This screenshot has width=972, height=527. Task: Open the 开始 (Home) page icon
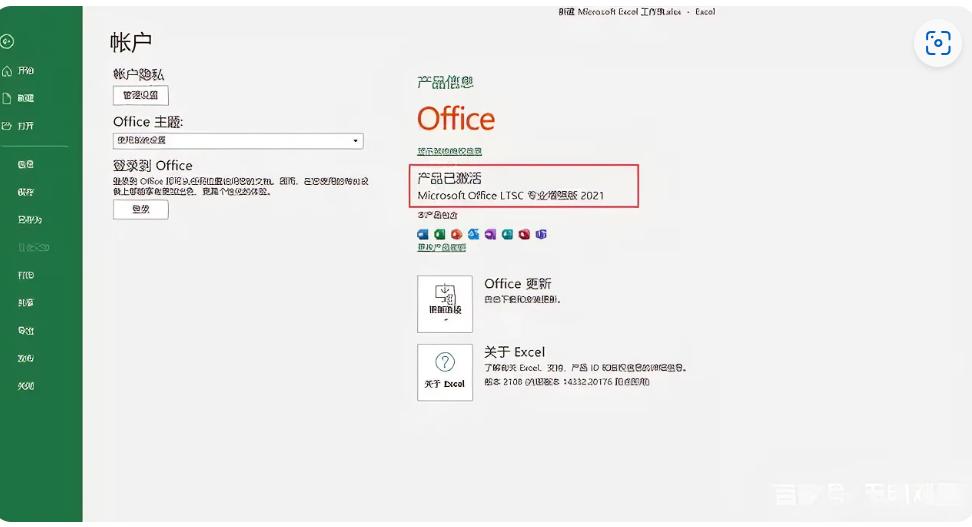[x=7, y=71]
